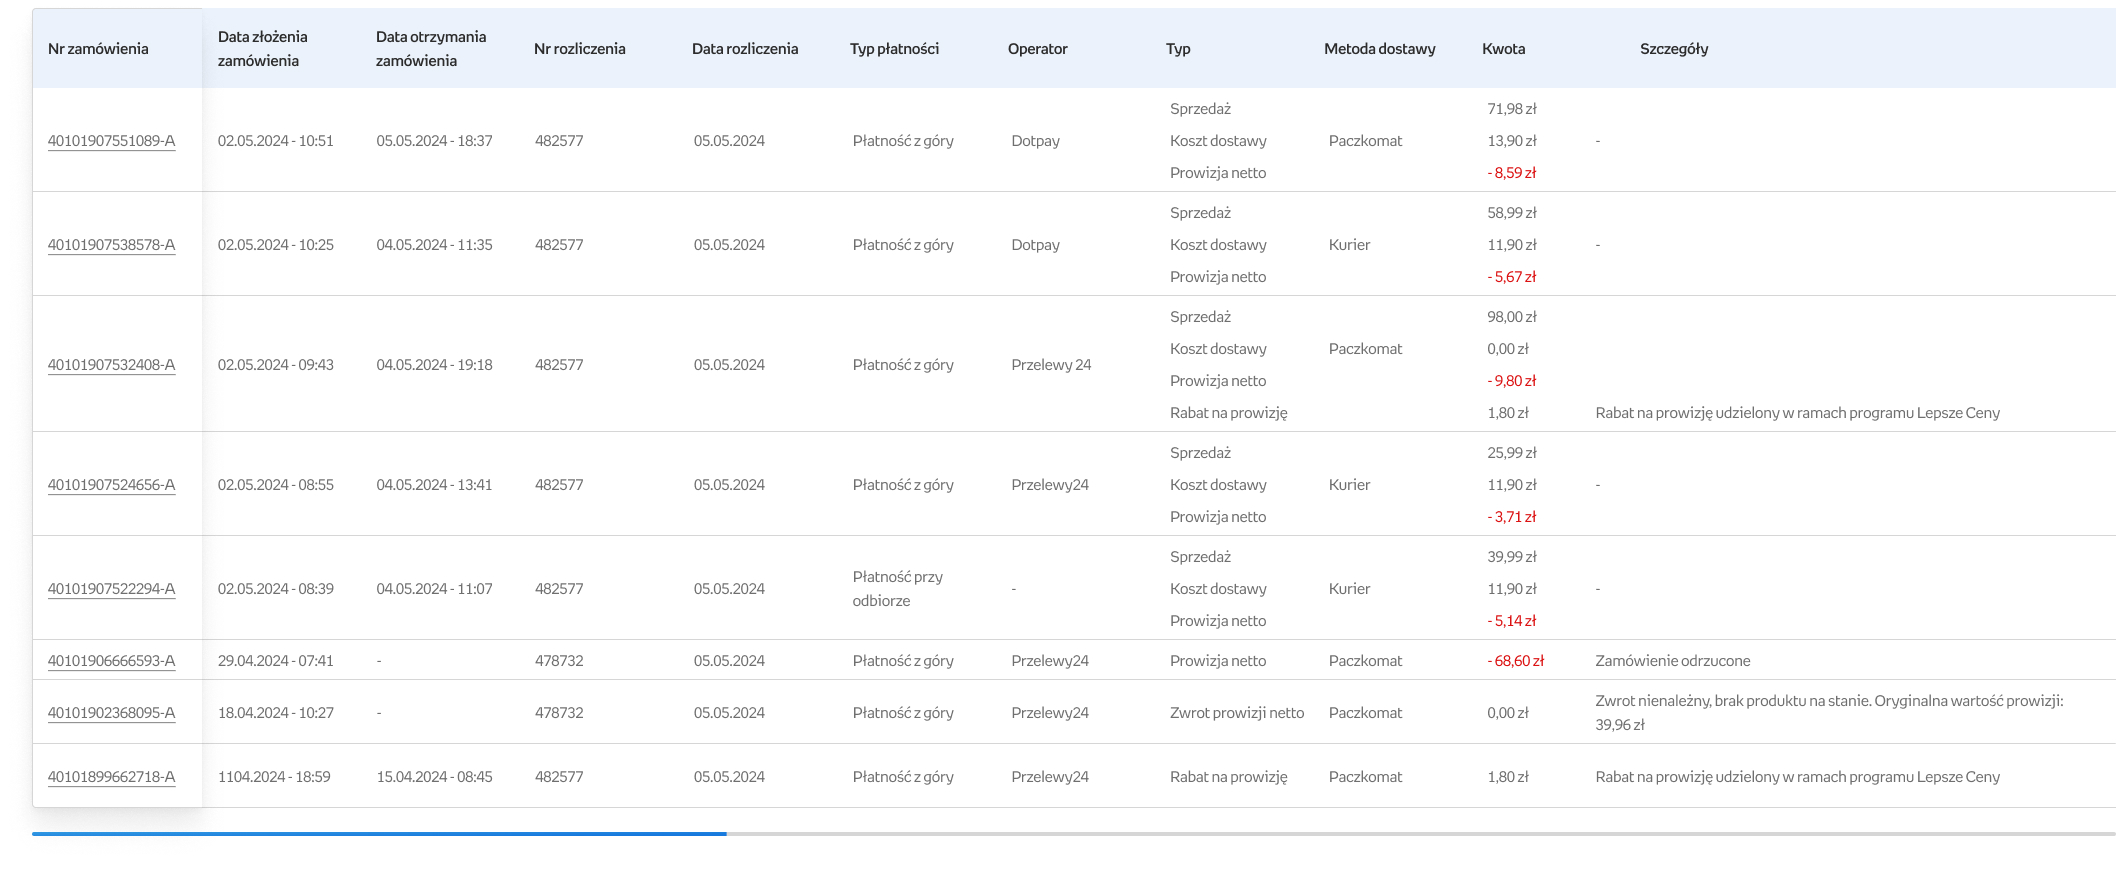This screenshot has width=2116, height=885.
Task: Open order 40101899662718-A
Action: (x=111, y=777)
